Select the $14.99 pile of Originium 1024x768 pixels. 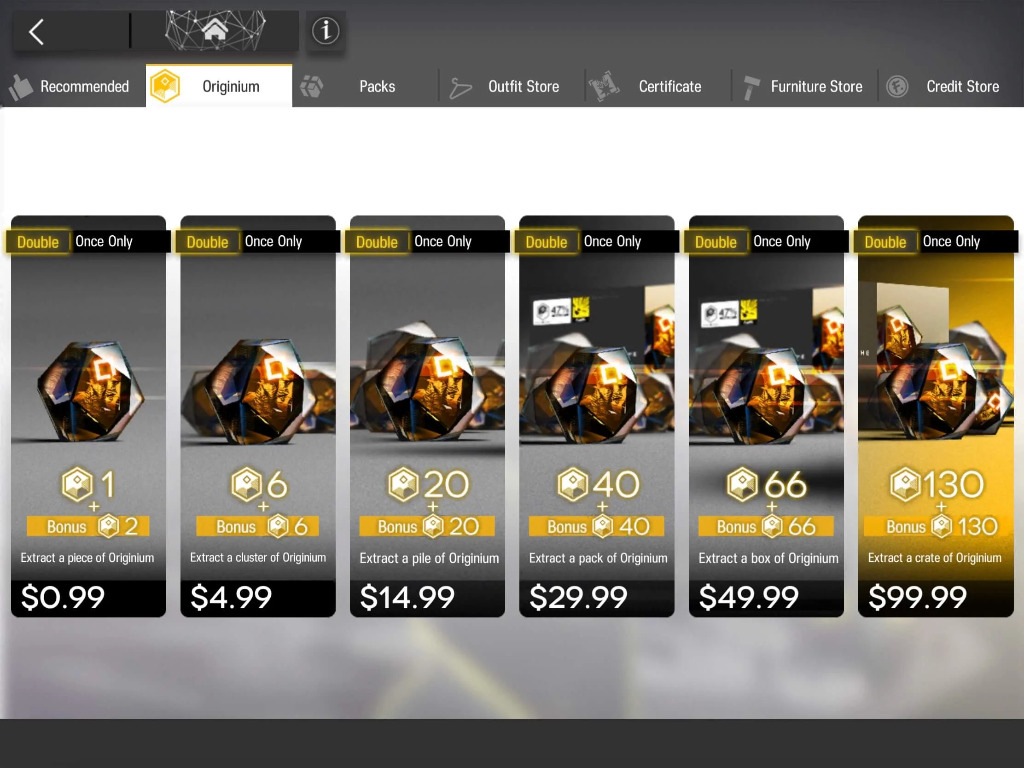point(427,416)
